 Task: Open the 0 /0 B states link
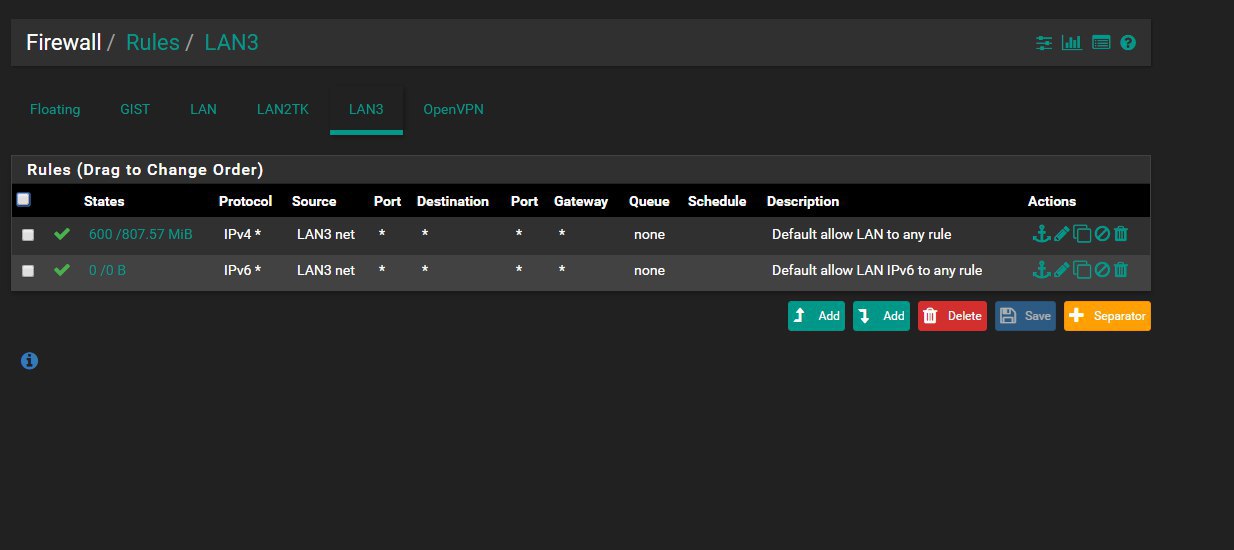pos(107,270)
